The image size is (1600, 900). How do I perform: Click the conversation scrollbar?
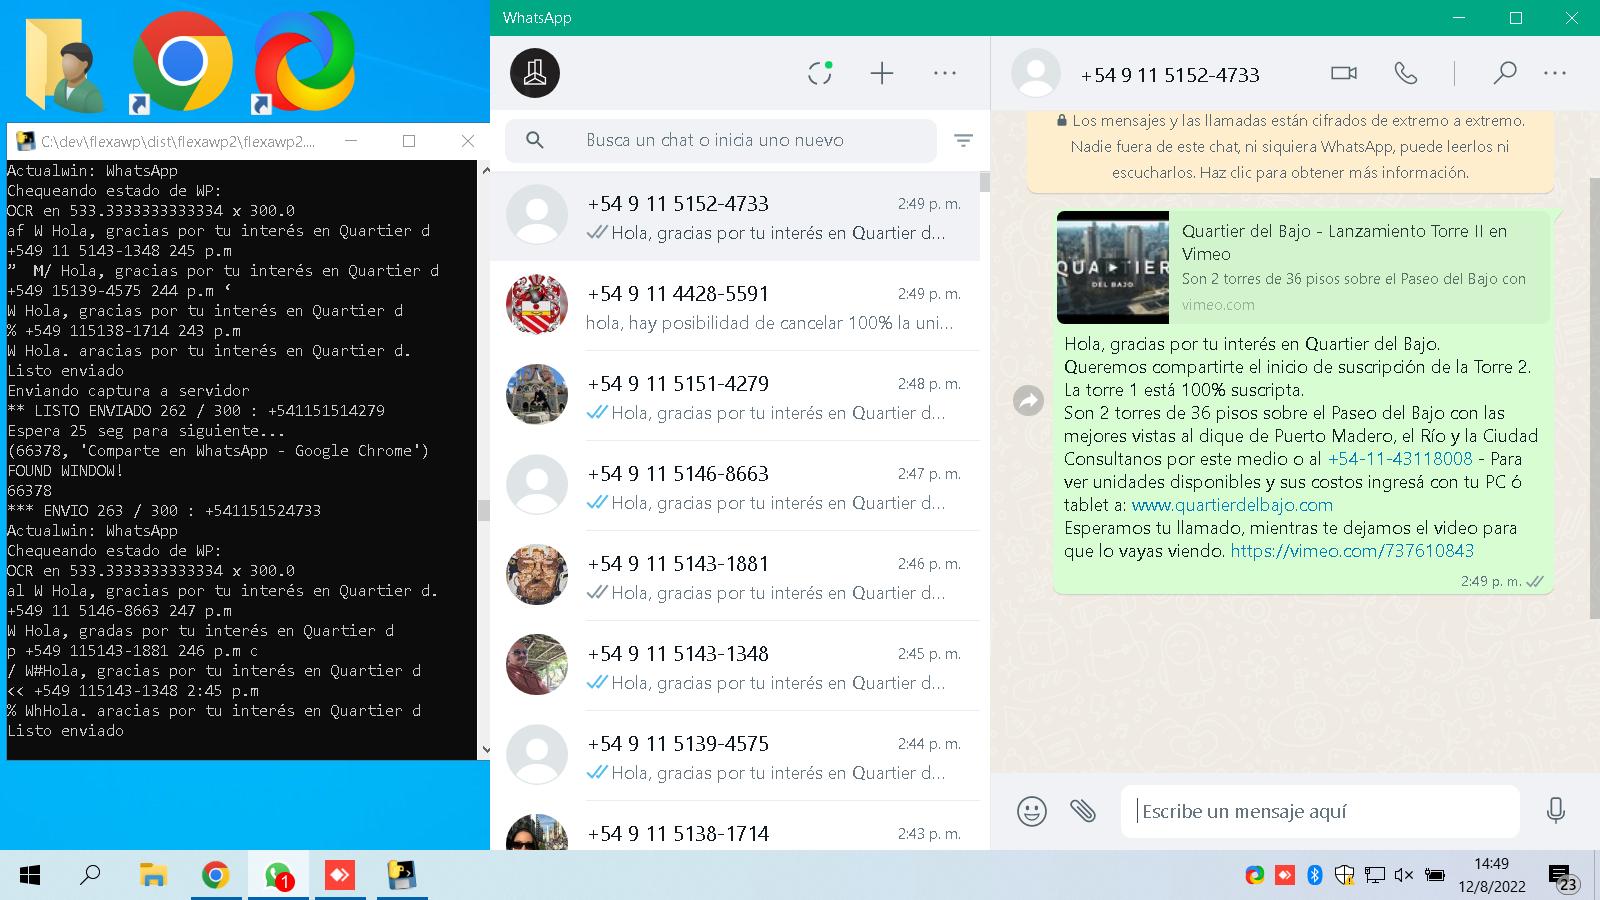(1594, 398)
